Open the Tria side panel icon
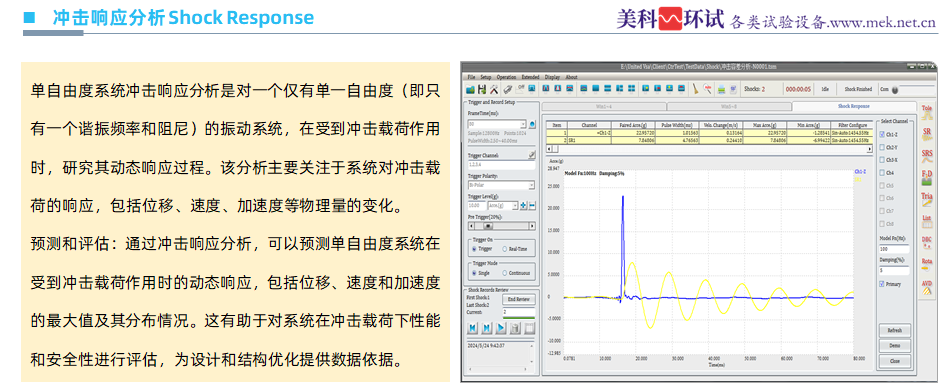Screen dimensions: 939x383 click(927, 199)
